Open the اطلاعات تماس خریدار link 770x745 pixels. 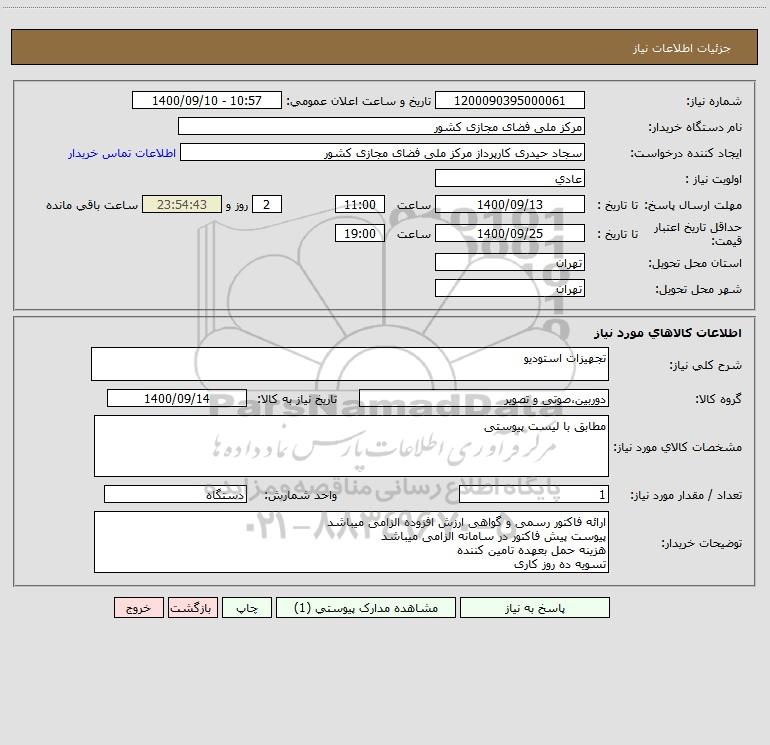(122, 153)
